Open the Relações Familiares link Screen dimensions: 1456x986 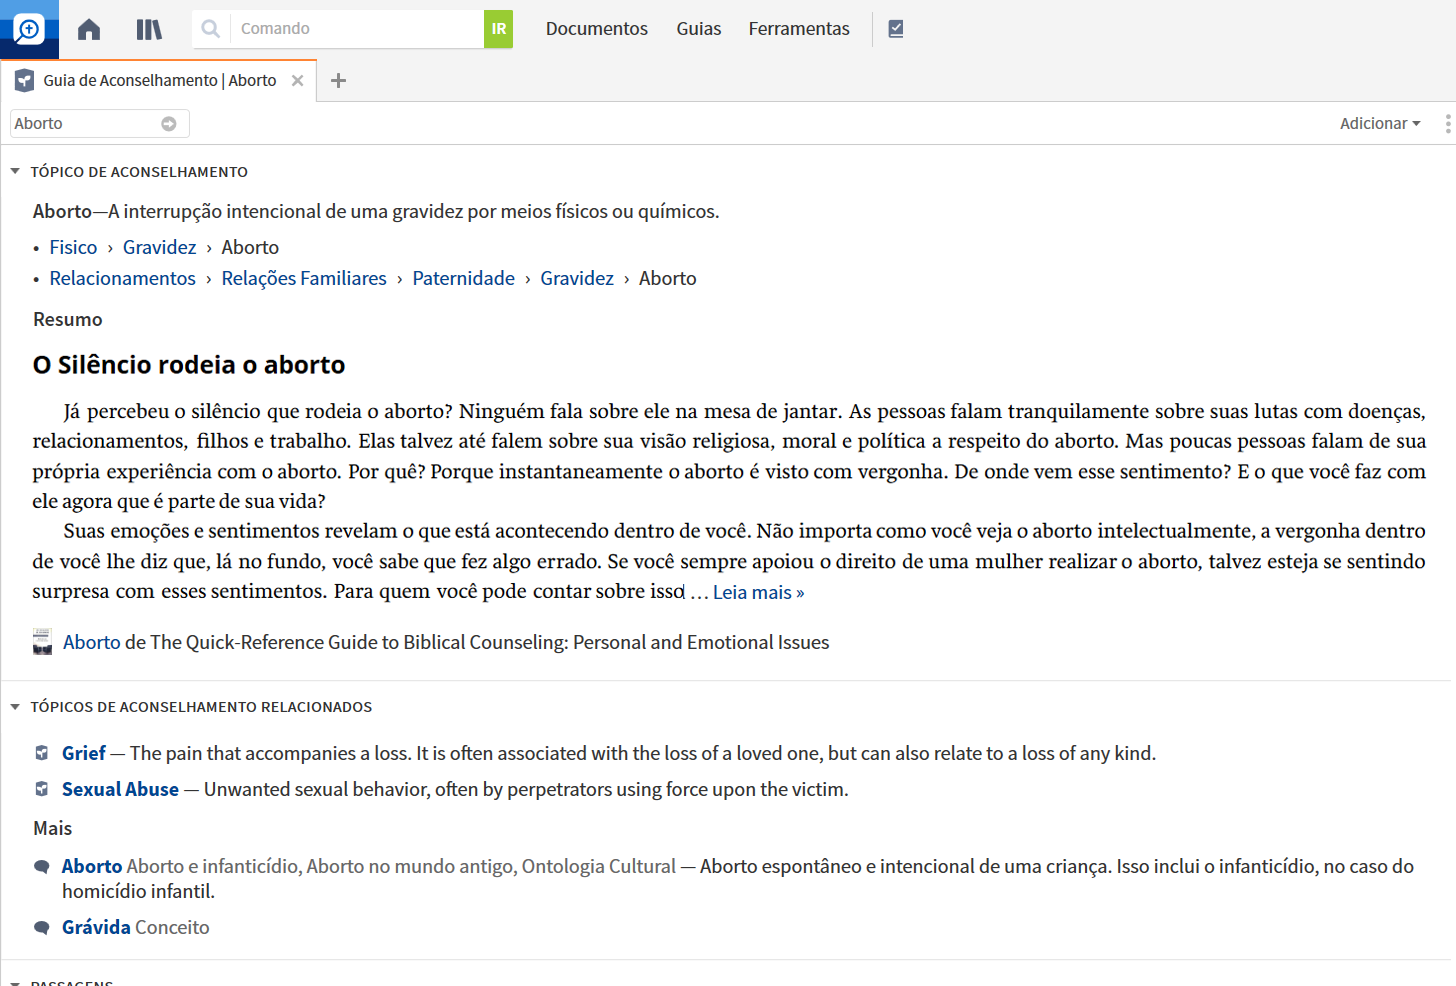(304, 278)
